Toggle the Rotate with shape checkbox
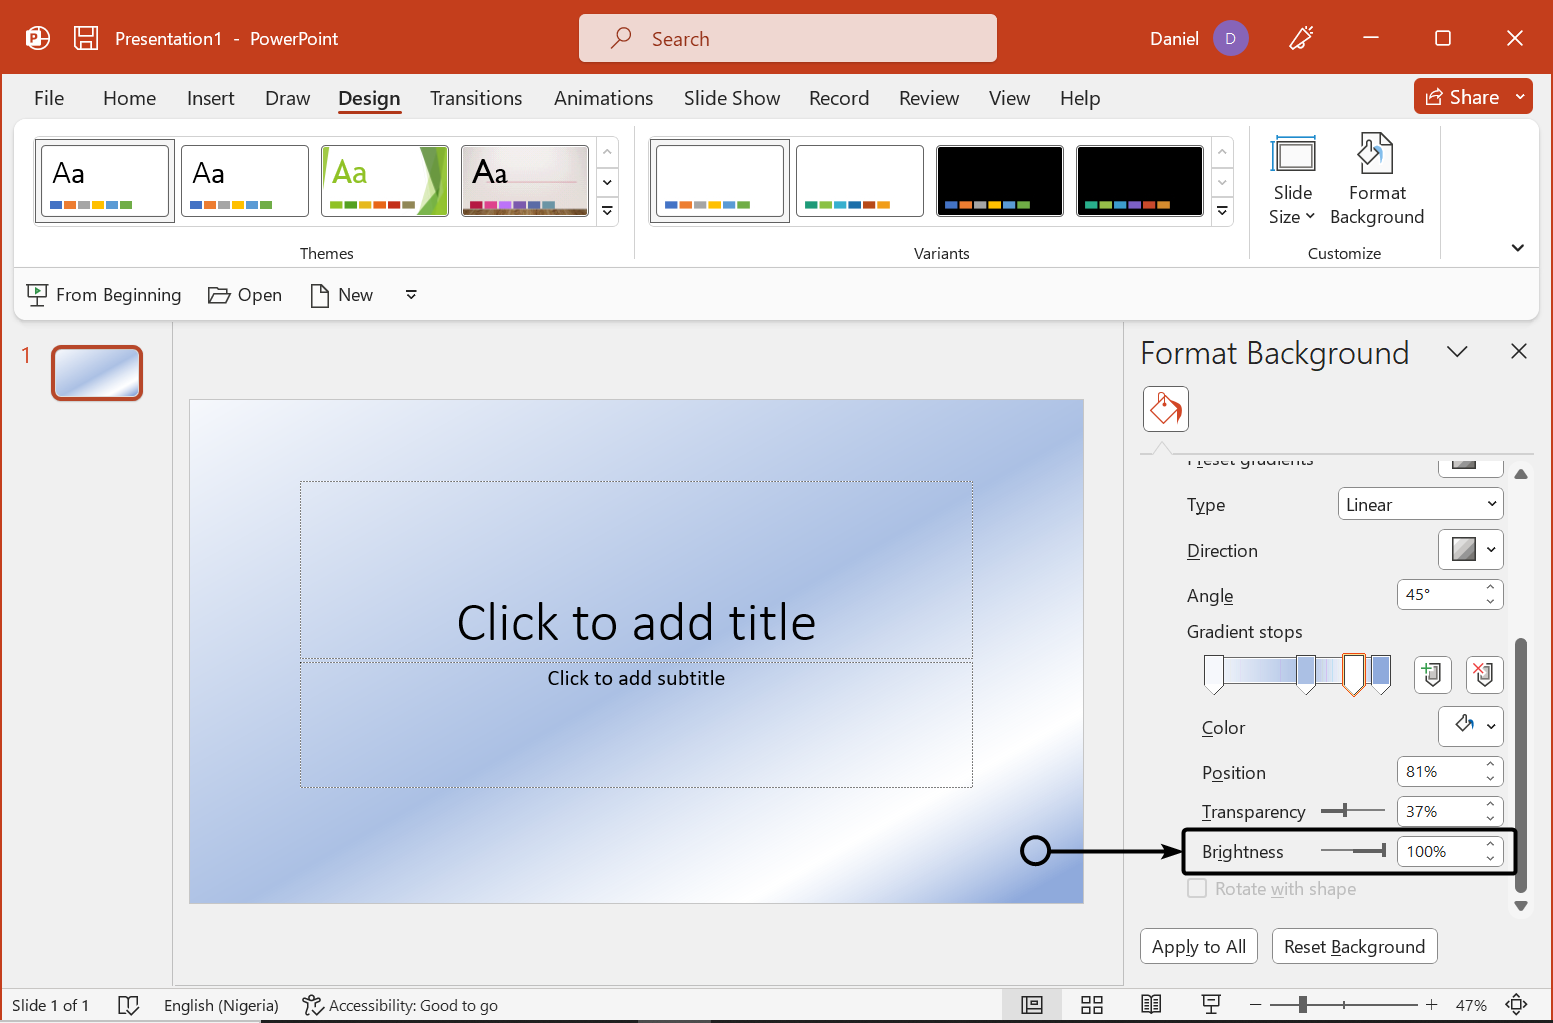The width and height of the screenshot is (1553, 1023). pyautogui.click(x=1197, y=889)
